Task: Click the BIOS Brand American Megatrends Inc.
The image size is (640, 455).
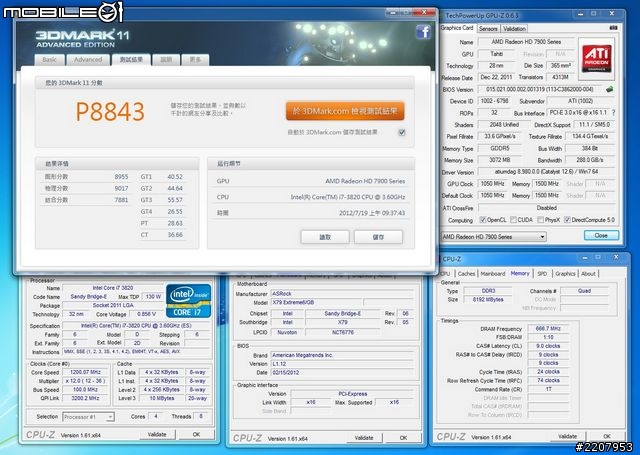Action: click(342, 355)
